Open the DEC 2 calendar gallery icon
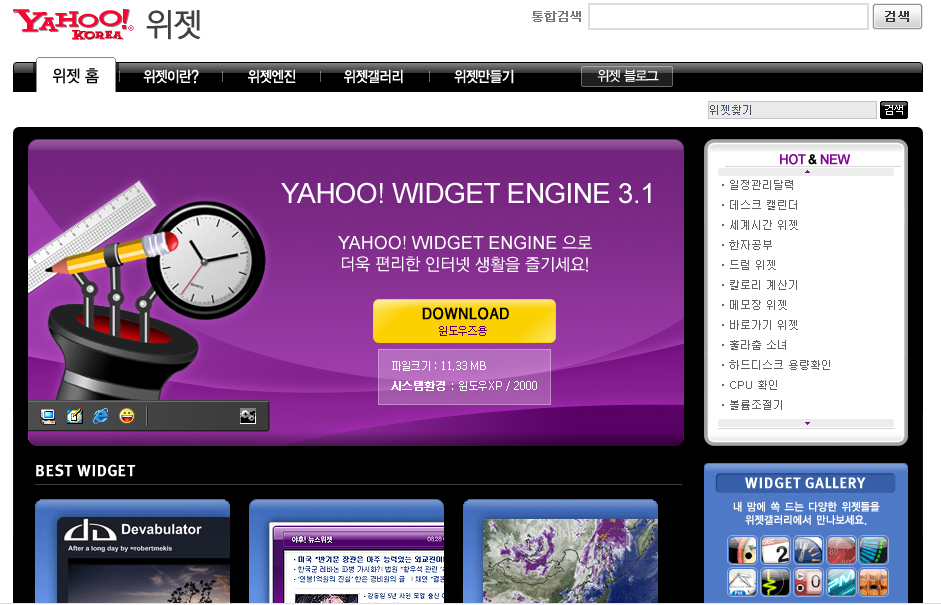The width and height of the screenshot is (941, 605). [775, 550]
